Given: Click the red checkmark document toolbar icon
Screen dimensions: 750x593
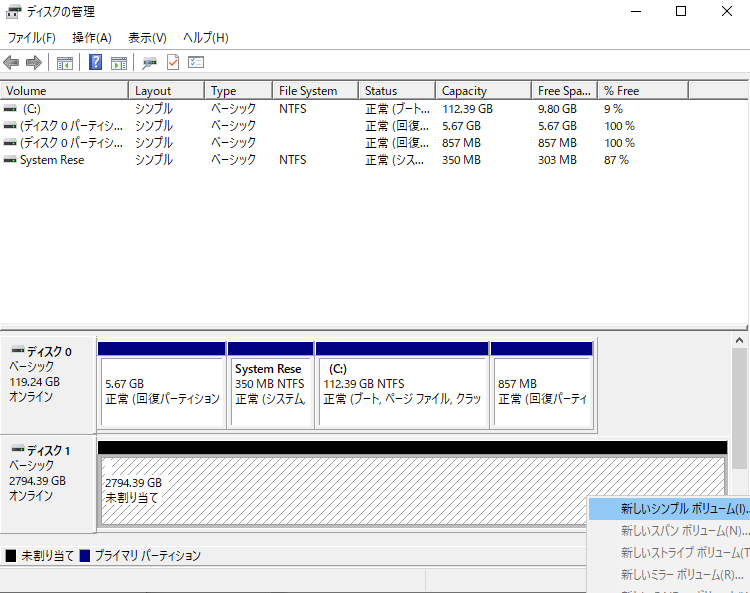Looking at the screenshot, I should pos(172,63).
